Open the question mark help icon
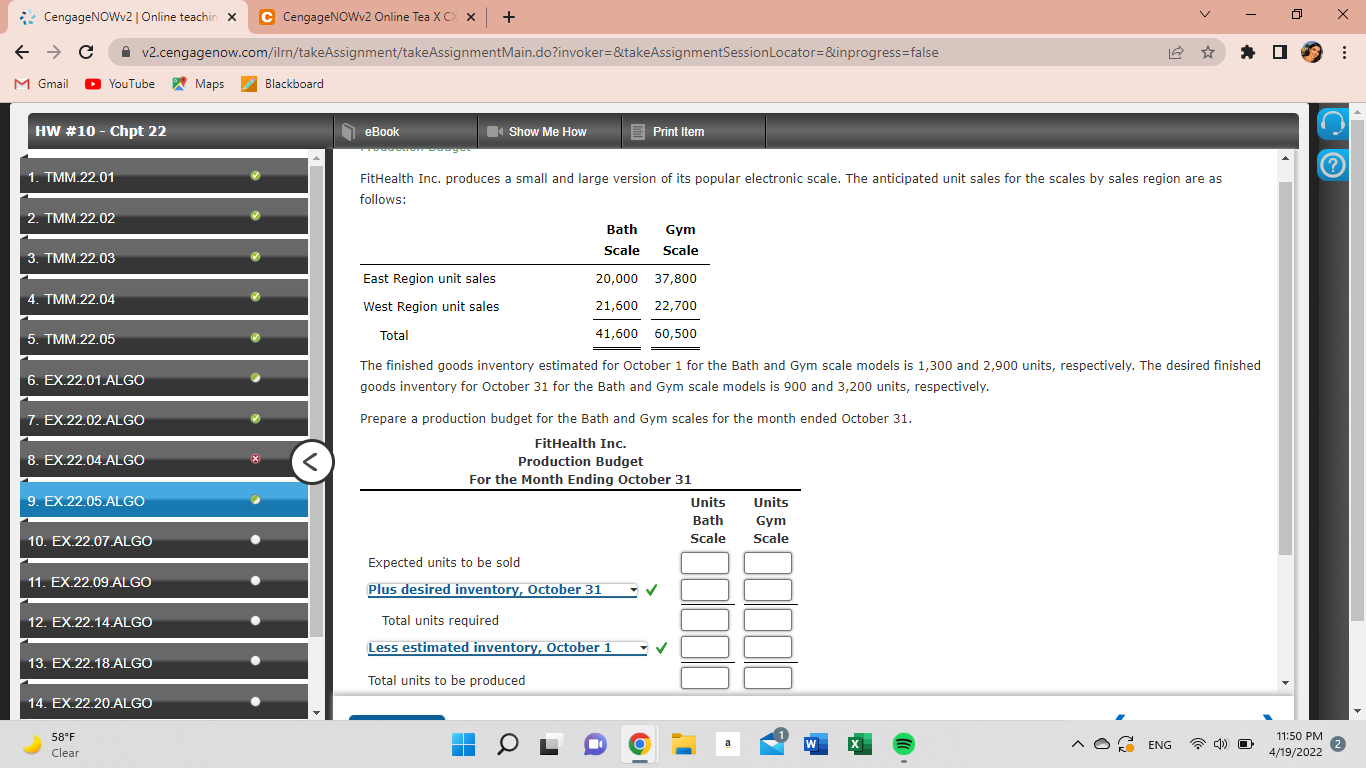Image resolution: width=1366 pixels, height=768 pixels. (x=1331, y=166)
